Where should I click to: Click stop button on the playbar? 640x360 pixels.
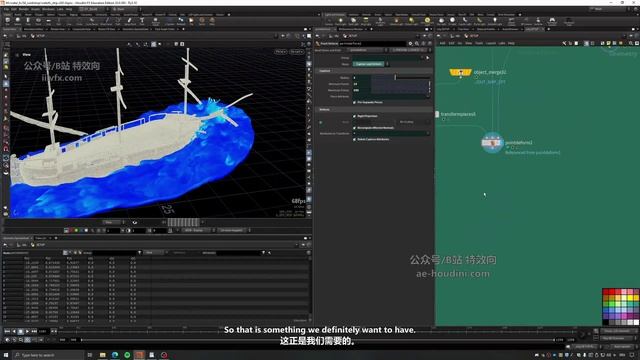(20, 331)
